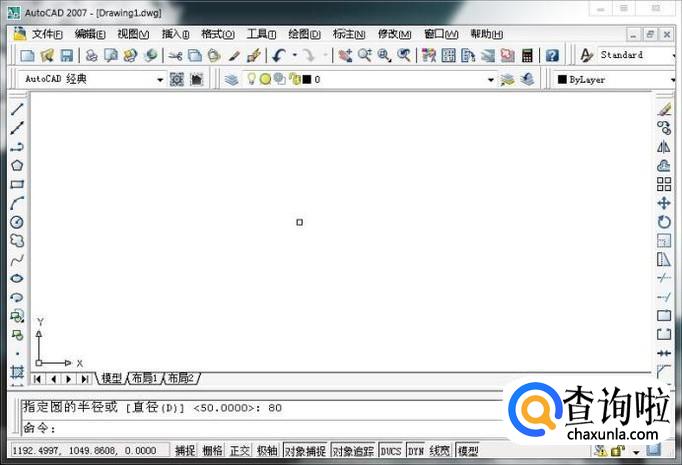
Task: Select the Polygon tool
Action: click(17, 165)
